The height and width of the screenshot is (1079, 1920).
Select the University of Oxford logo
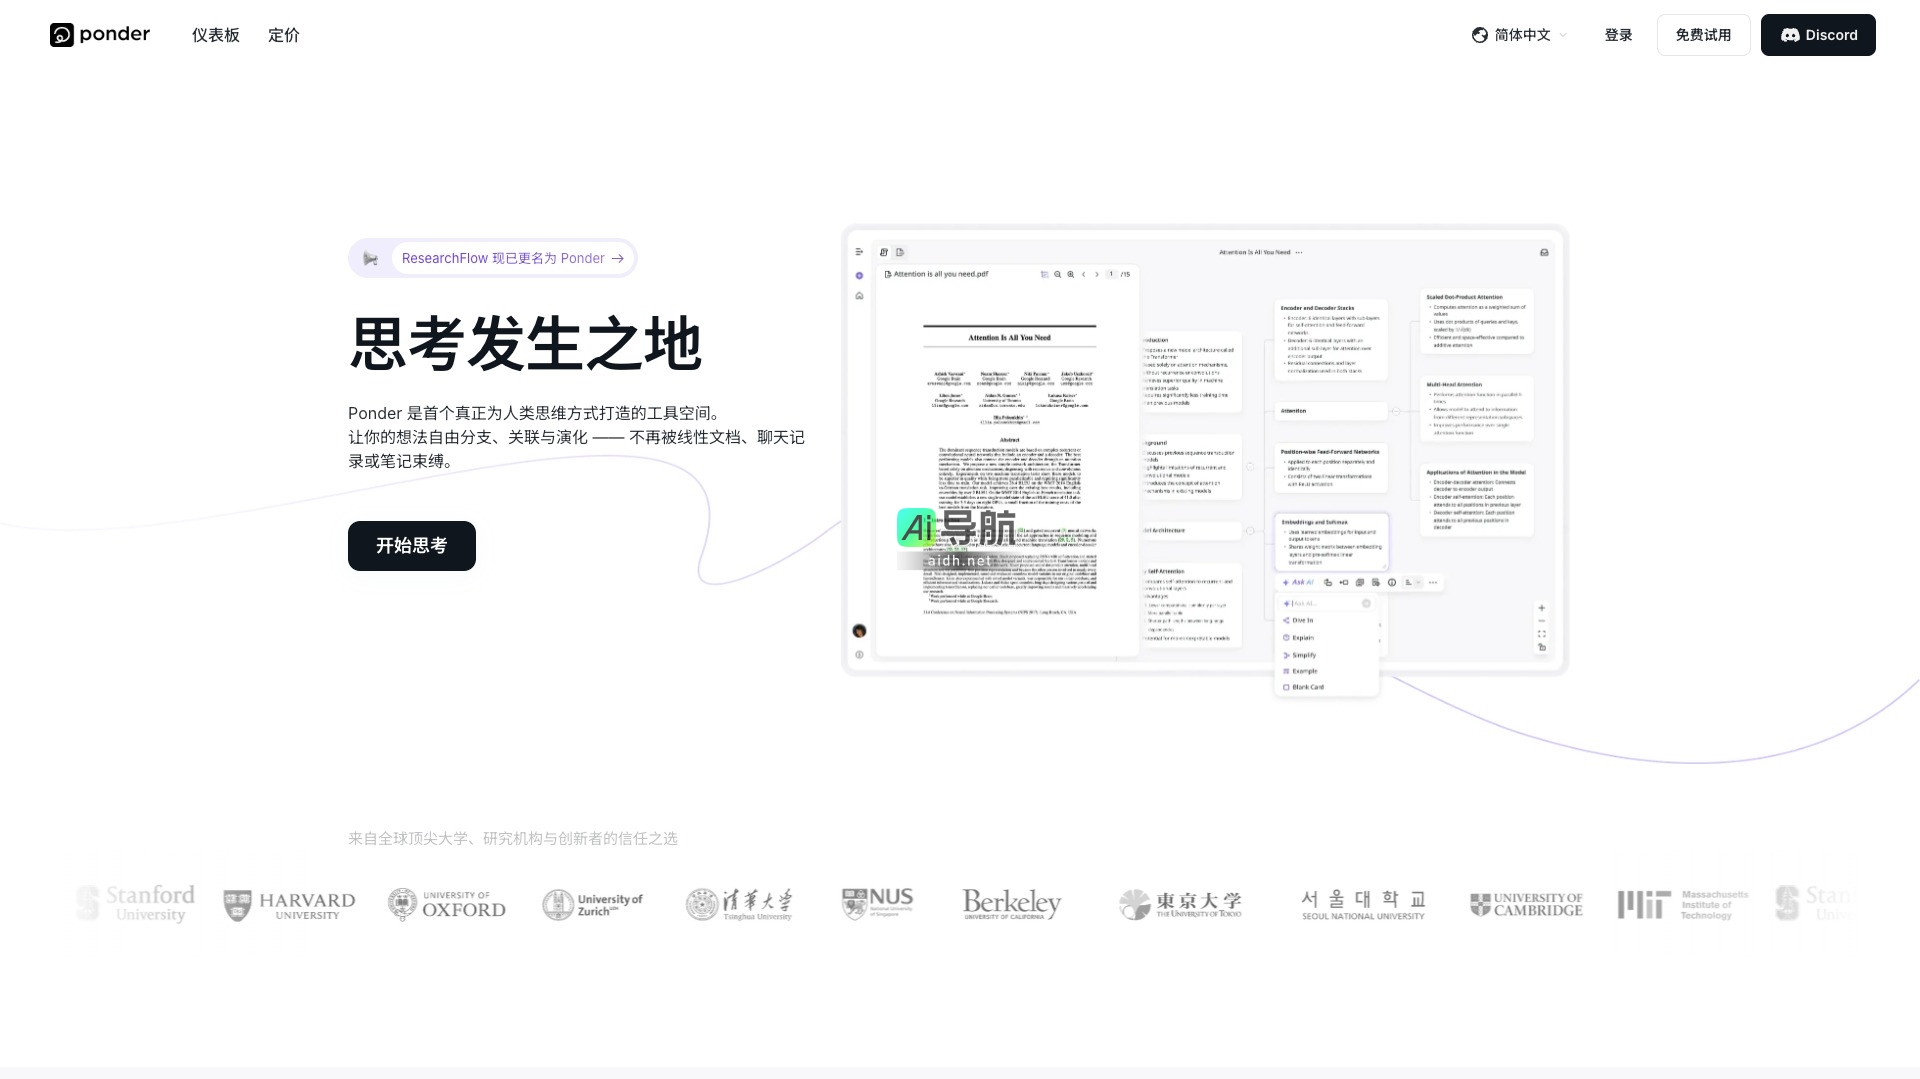[447, 904]
